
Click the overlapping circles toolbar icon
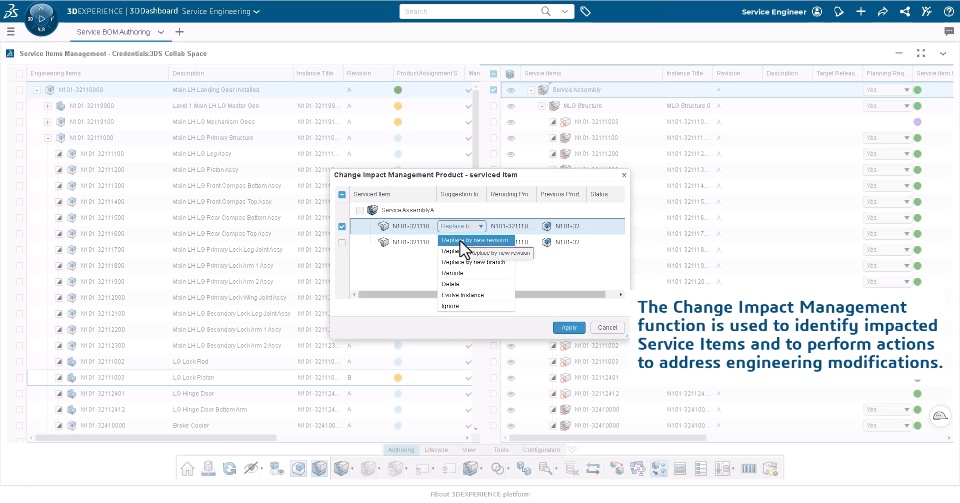[498, 469]
